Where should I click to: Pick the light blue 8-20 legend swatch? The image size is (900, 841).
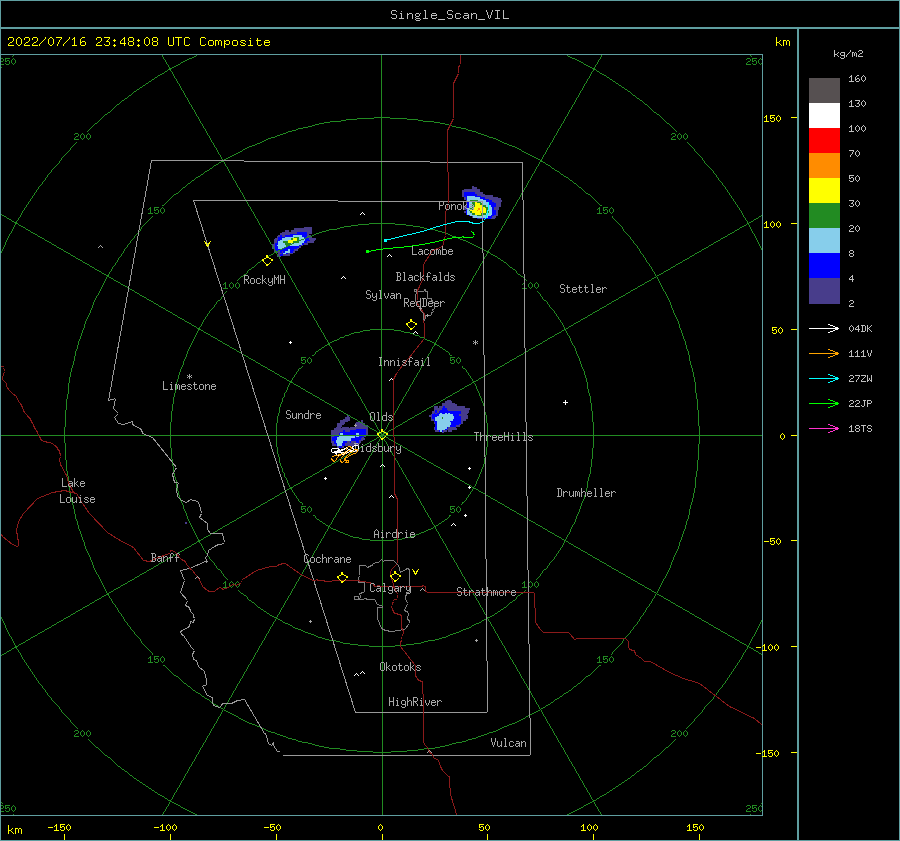tap(824, 241)
